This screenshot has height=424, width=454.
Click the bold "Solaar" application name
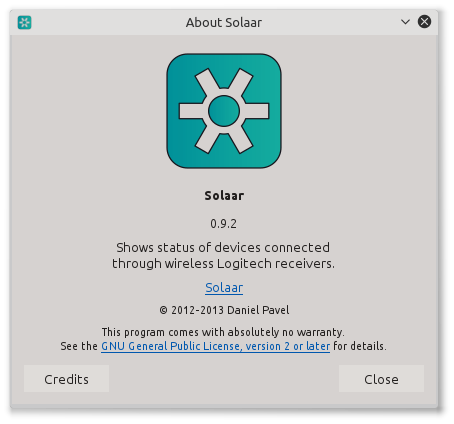(x=224, y=195)
